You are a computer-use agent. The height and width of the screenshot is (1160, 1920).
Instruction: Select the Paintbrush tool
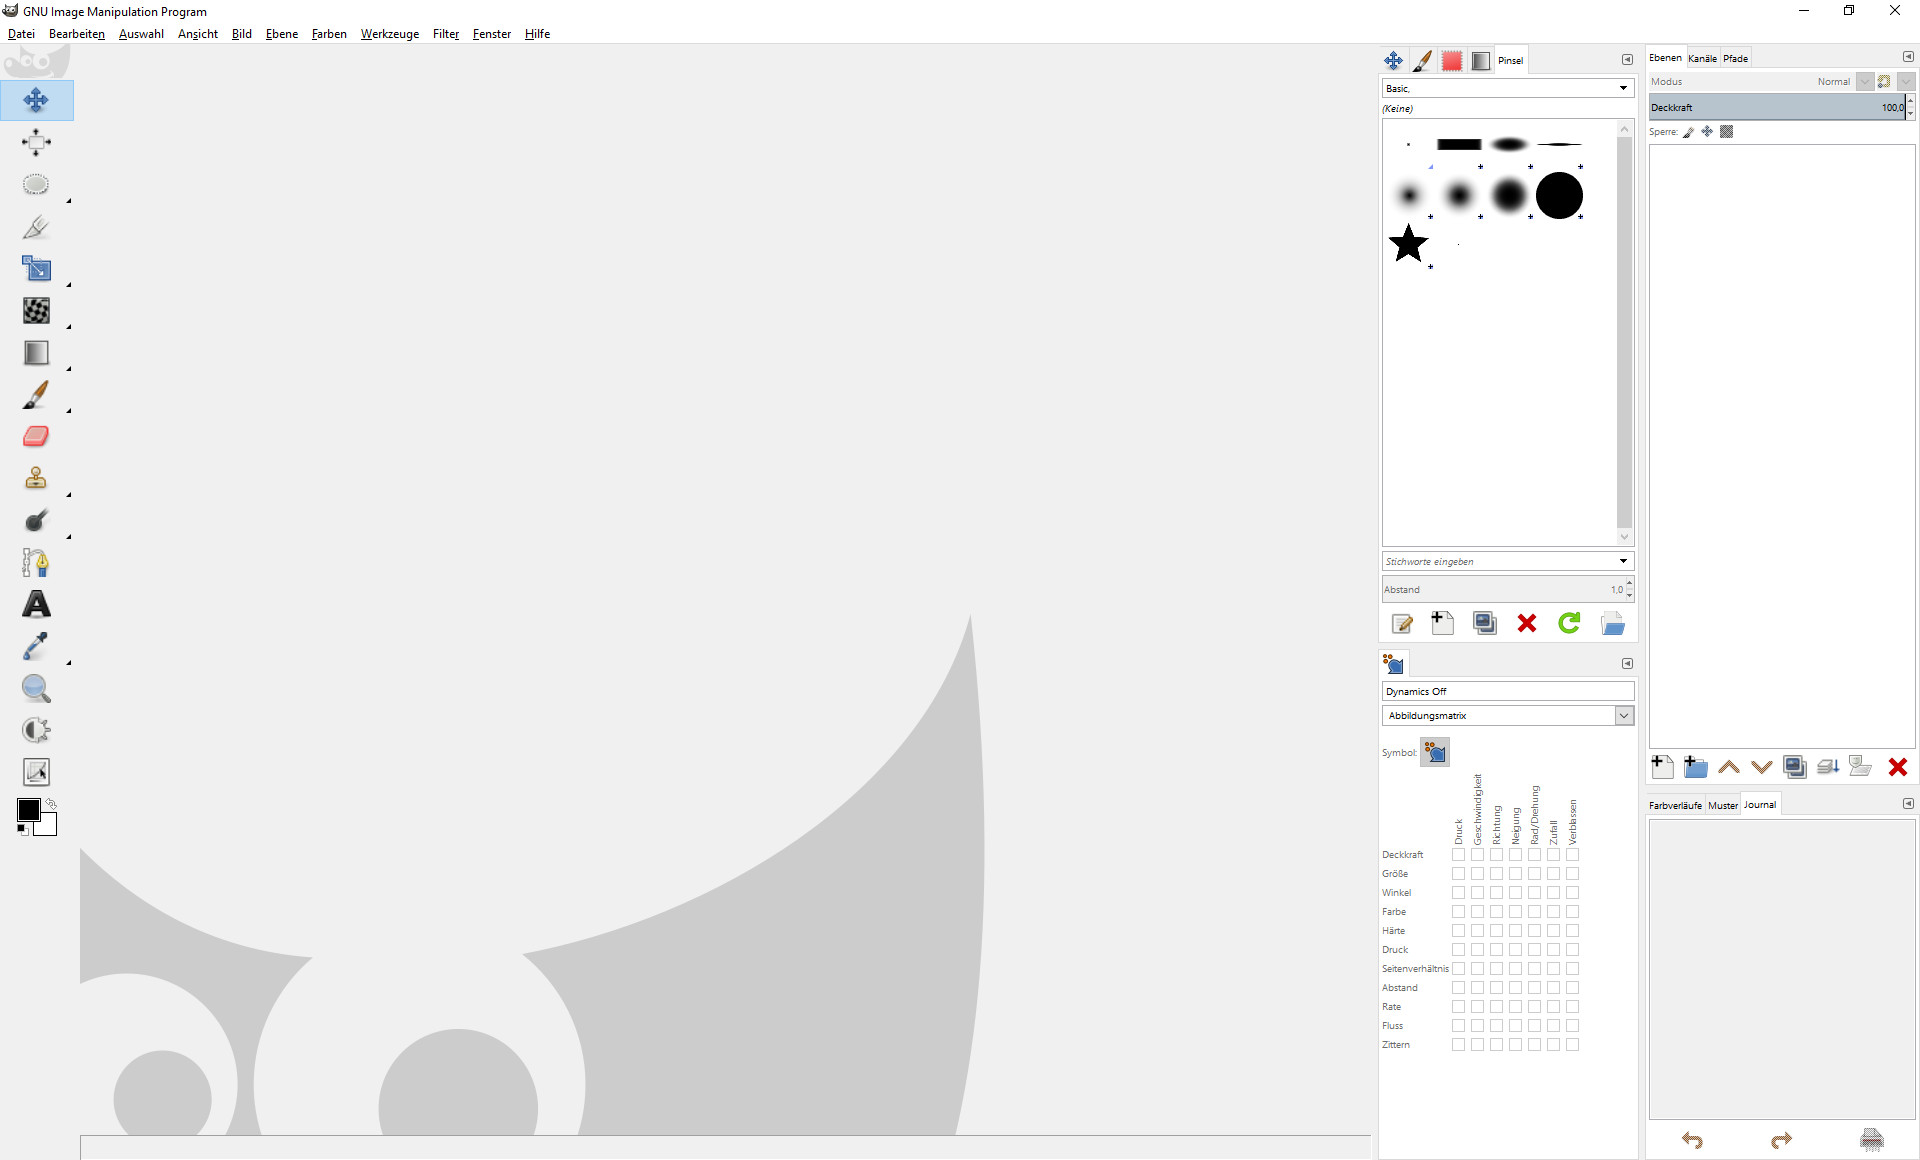(36, 395)
